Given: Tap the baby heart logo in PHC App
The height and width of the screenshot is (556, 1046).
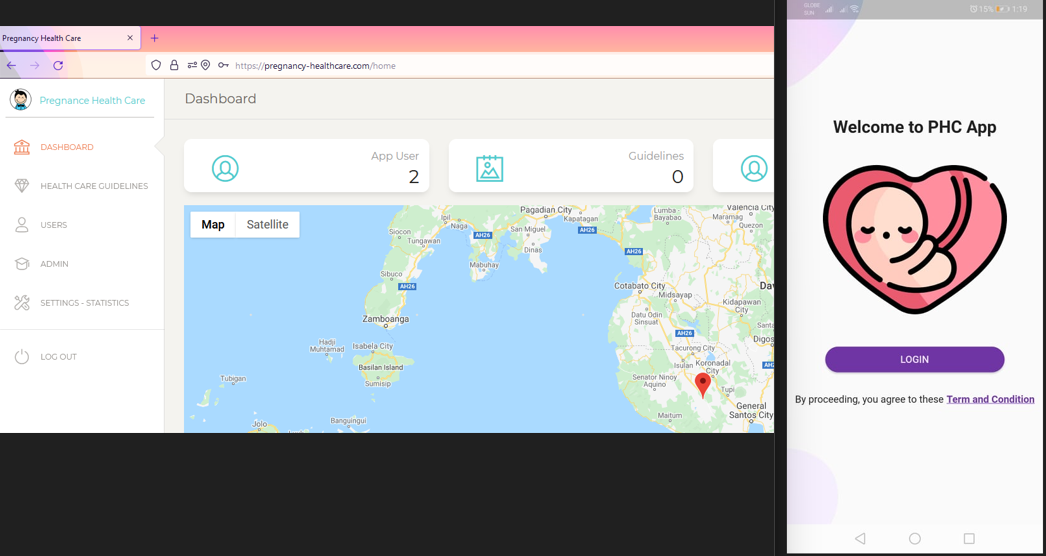Looking at the screenshot, I should tap(915, 239).
